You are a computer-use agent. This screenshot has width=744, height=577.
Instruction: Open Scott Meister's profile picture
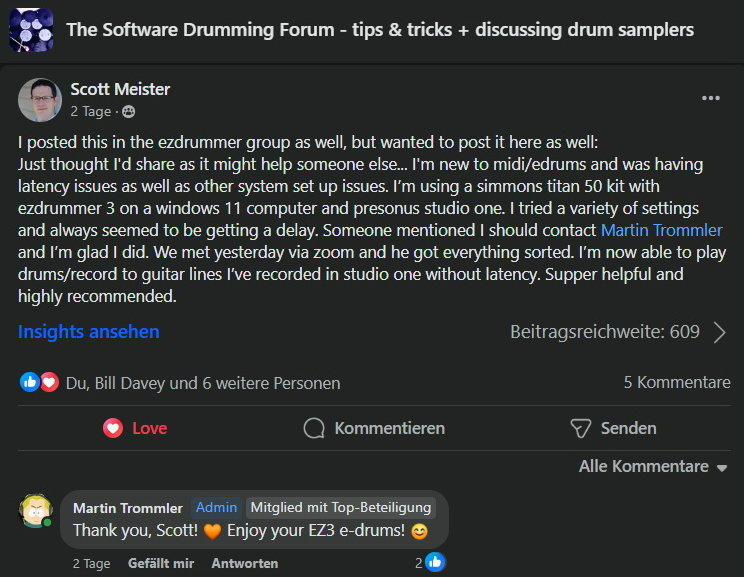pyautogui.click(x=40, y=100)
